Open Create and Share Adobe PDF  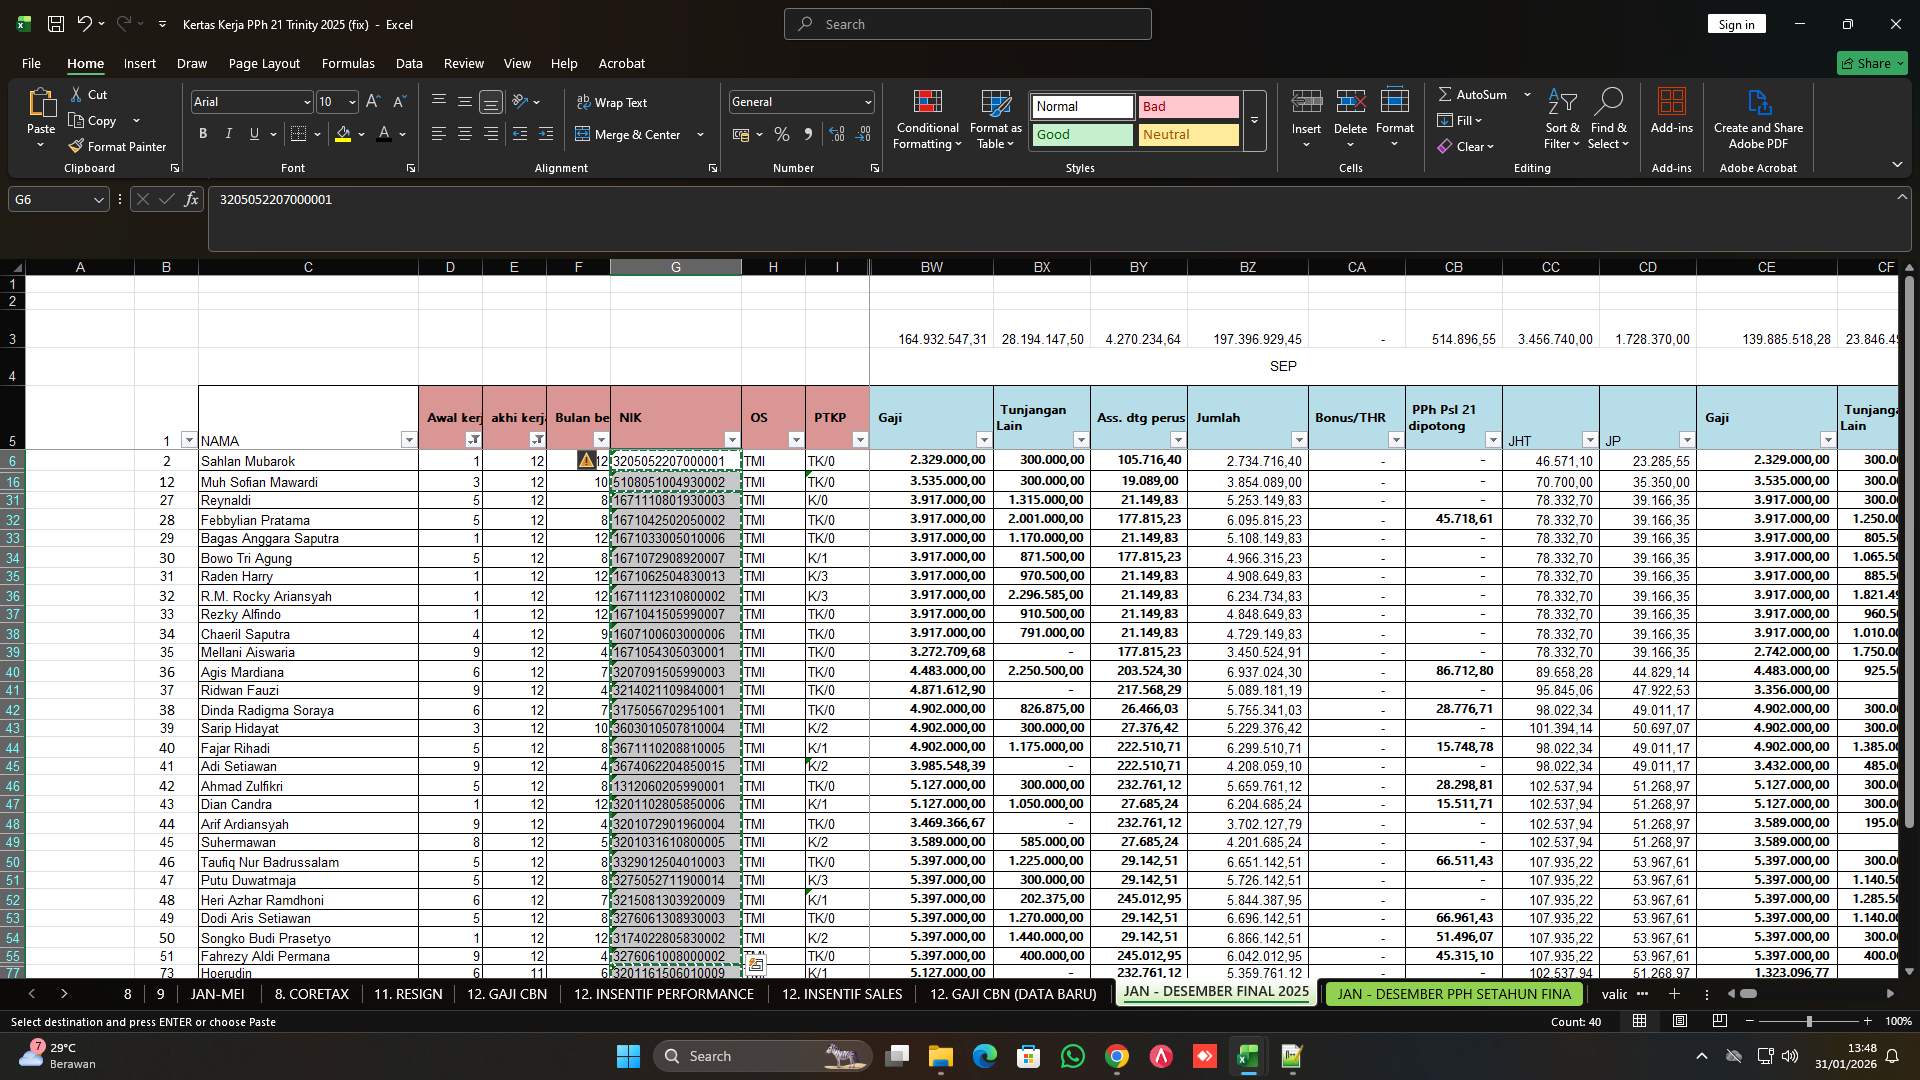1758,118
